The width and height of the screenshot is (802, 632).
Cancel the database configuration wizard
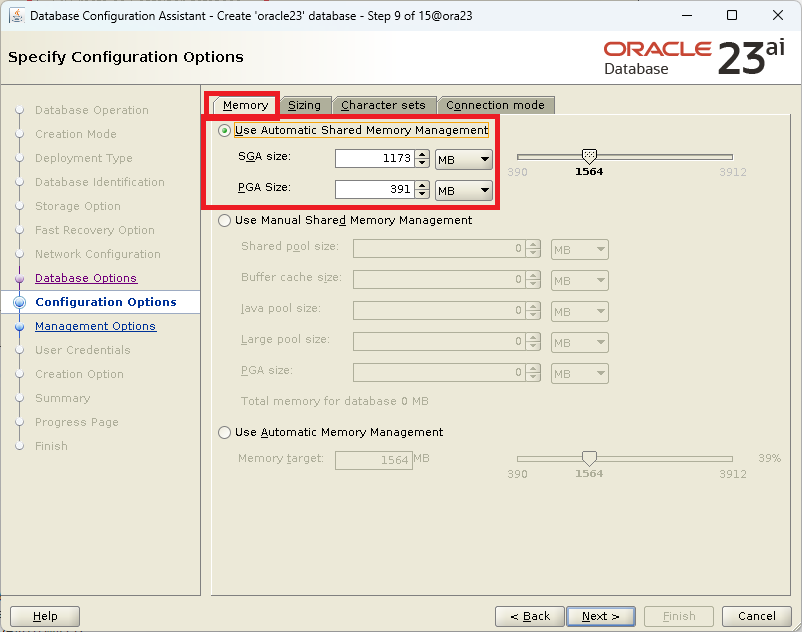(x=756, y=616)
